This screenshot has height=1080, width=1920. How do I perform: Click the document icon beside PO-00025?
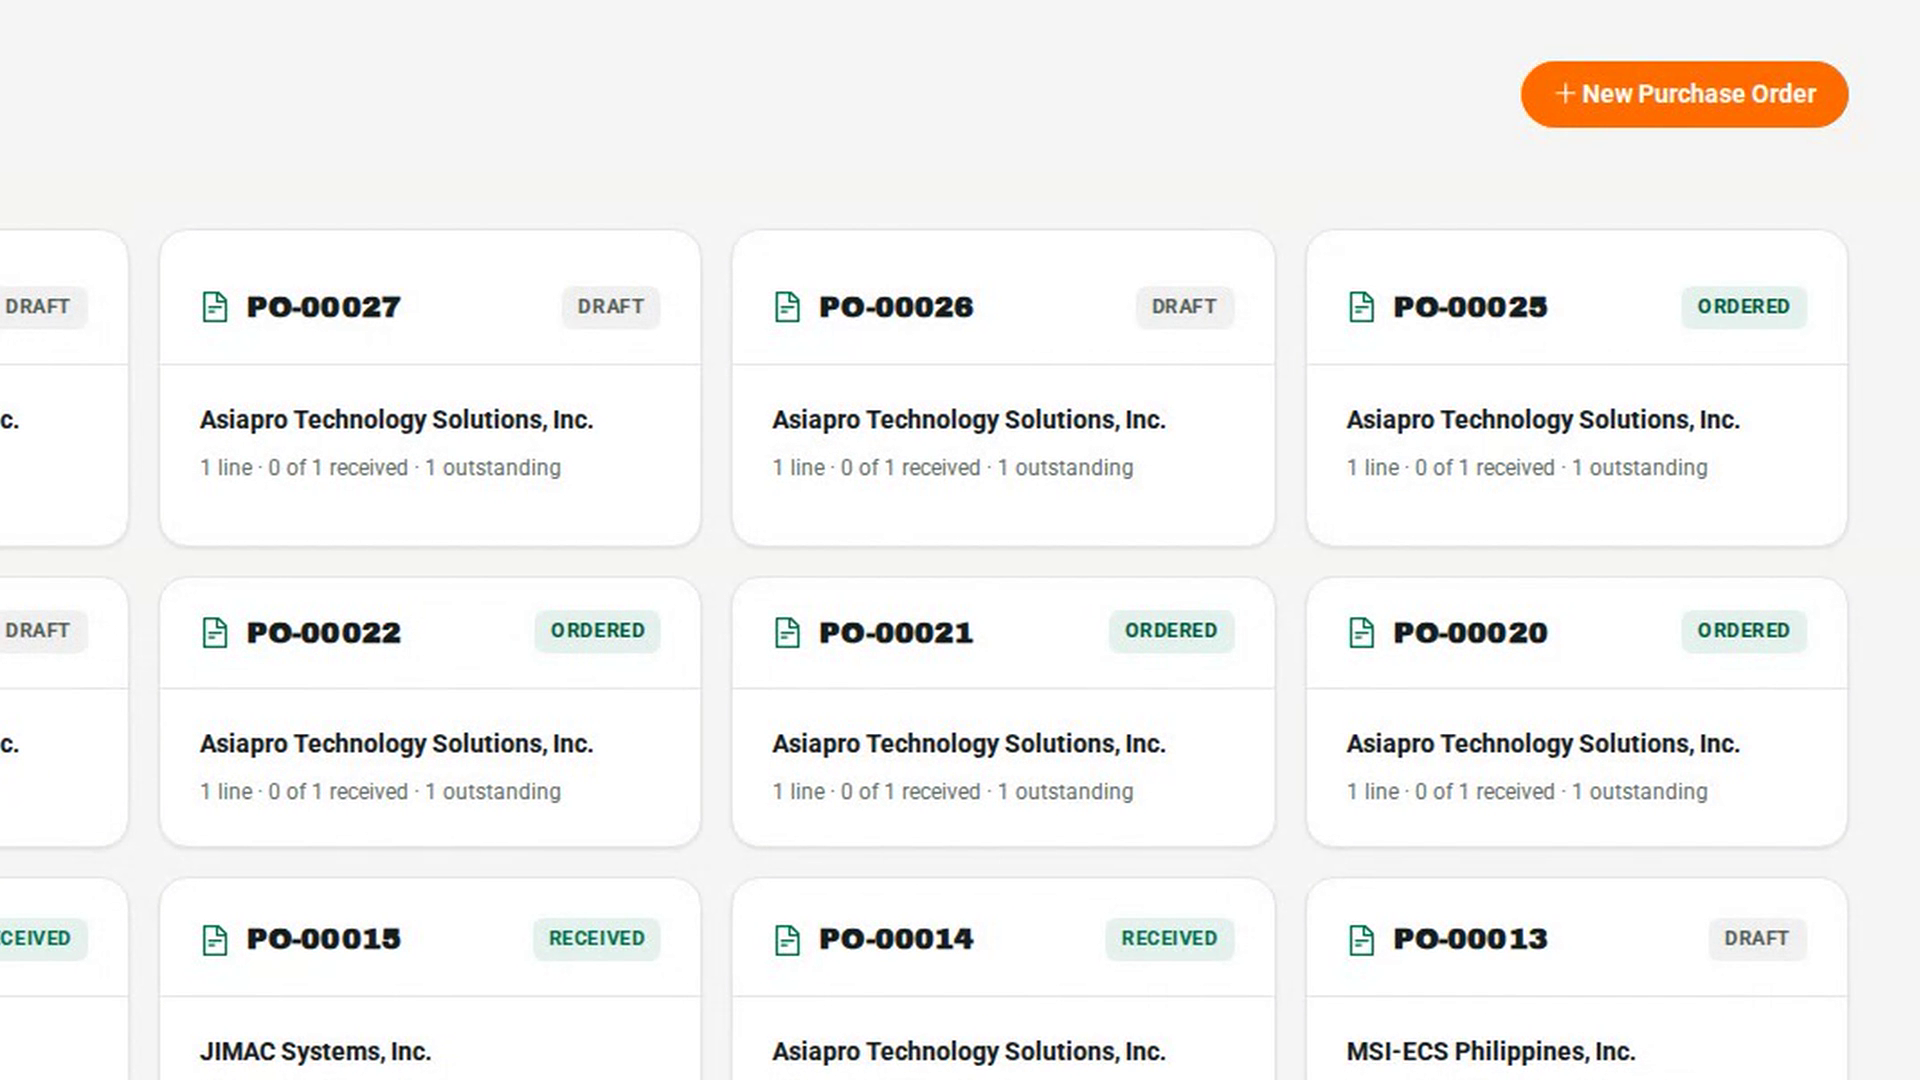tap(1361, 307)
